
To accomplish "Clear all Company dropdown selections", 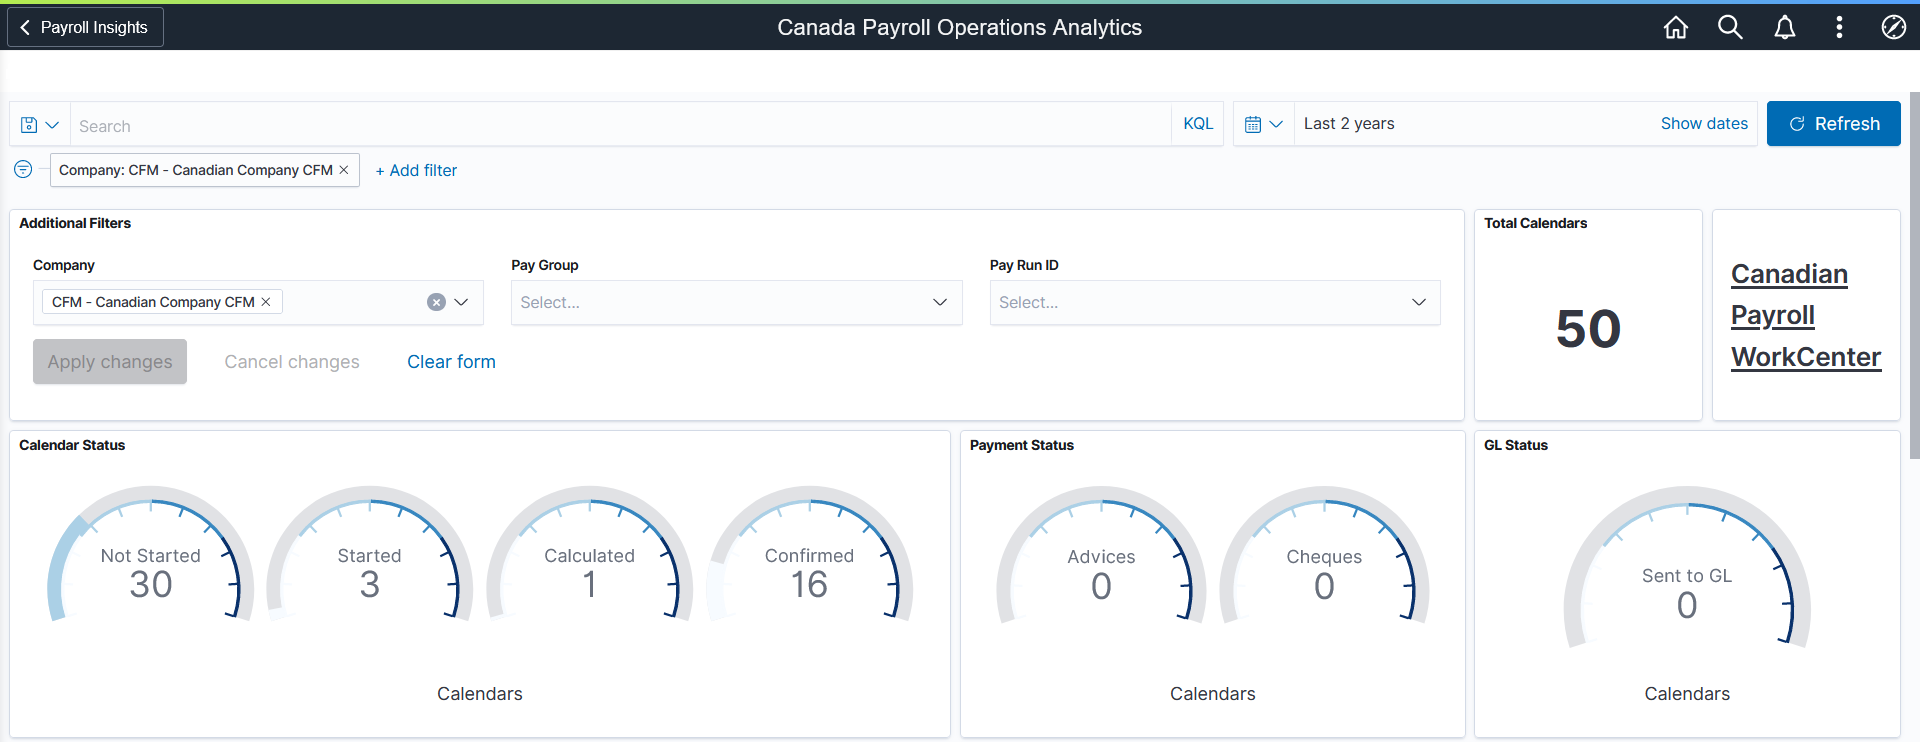I will tap(436, 302).
